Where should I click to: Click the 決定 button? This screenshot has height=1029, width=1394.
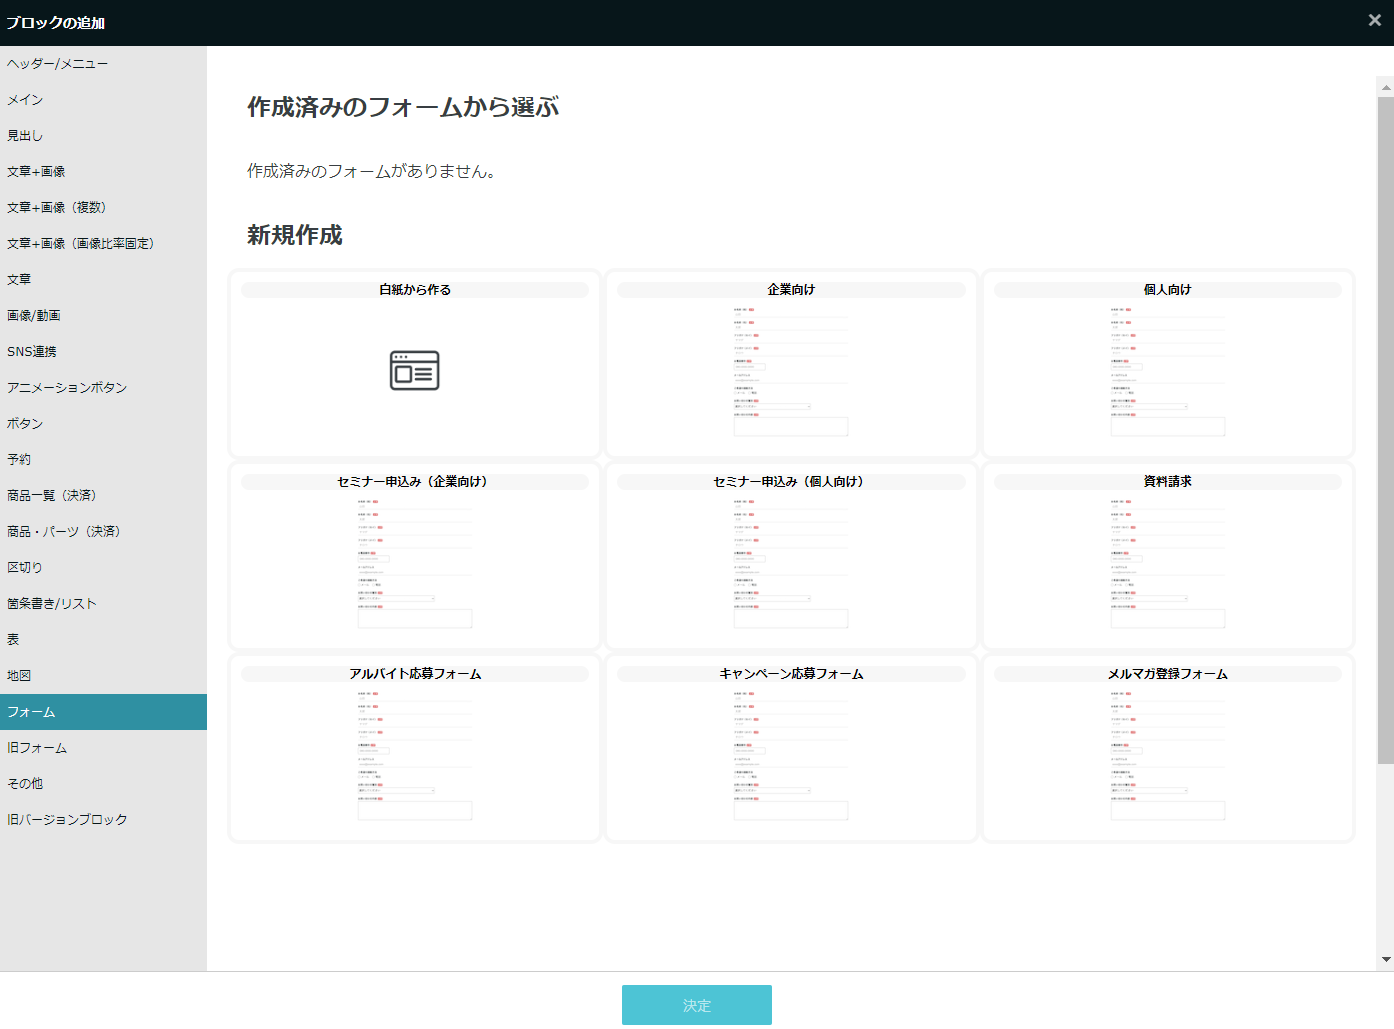pos(697,1005)
